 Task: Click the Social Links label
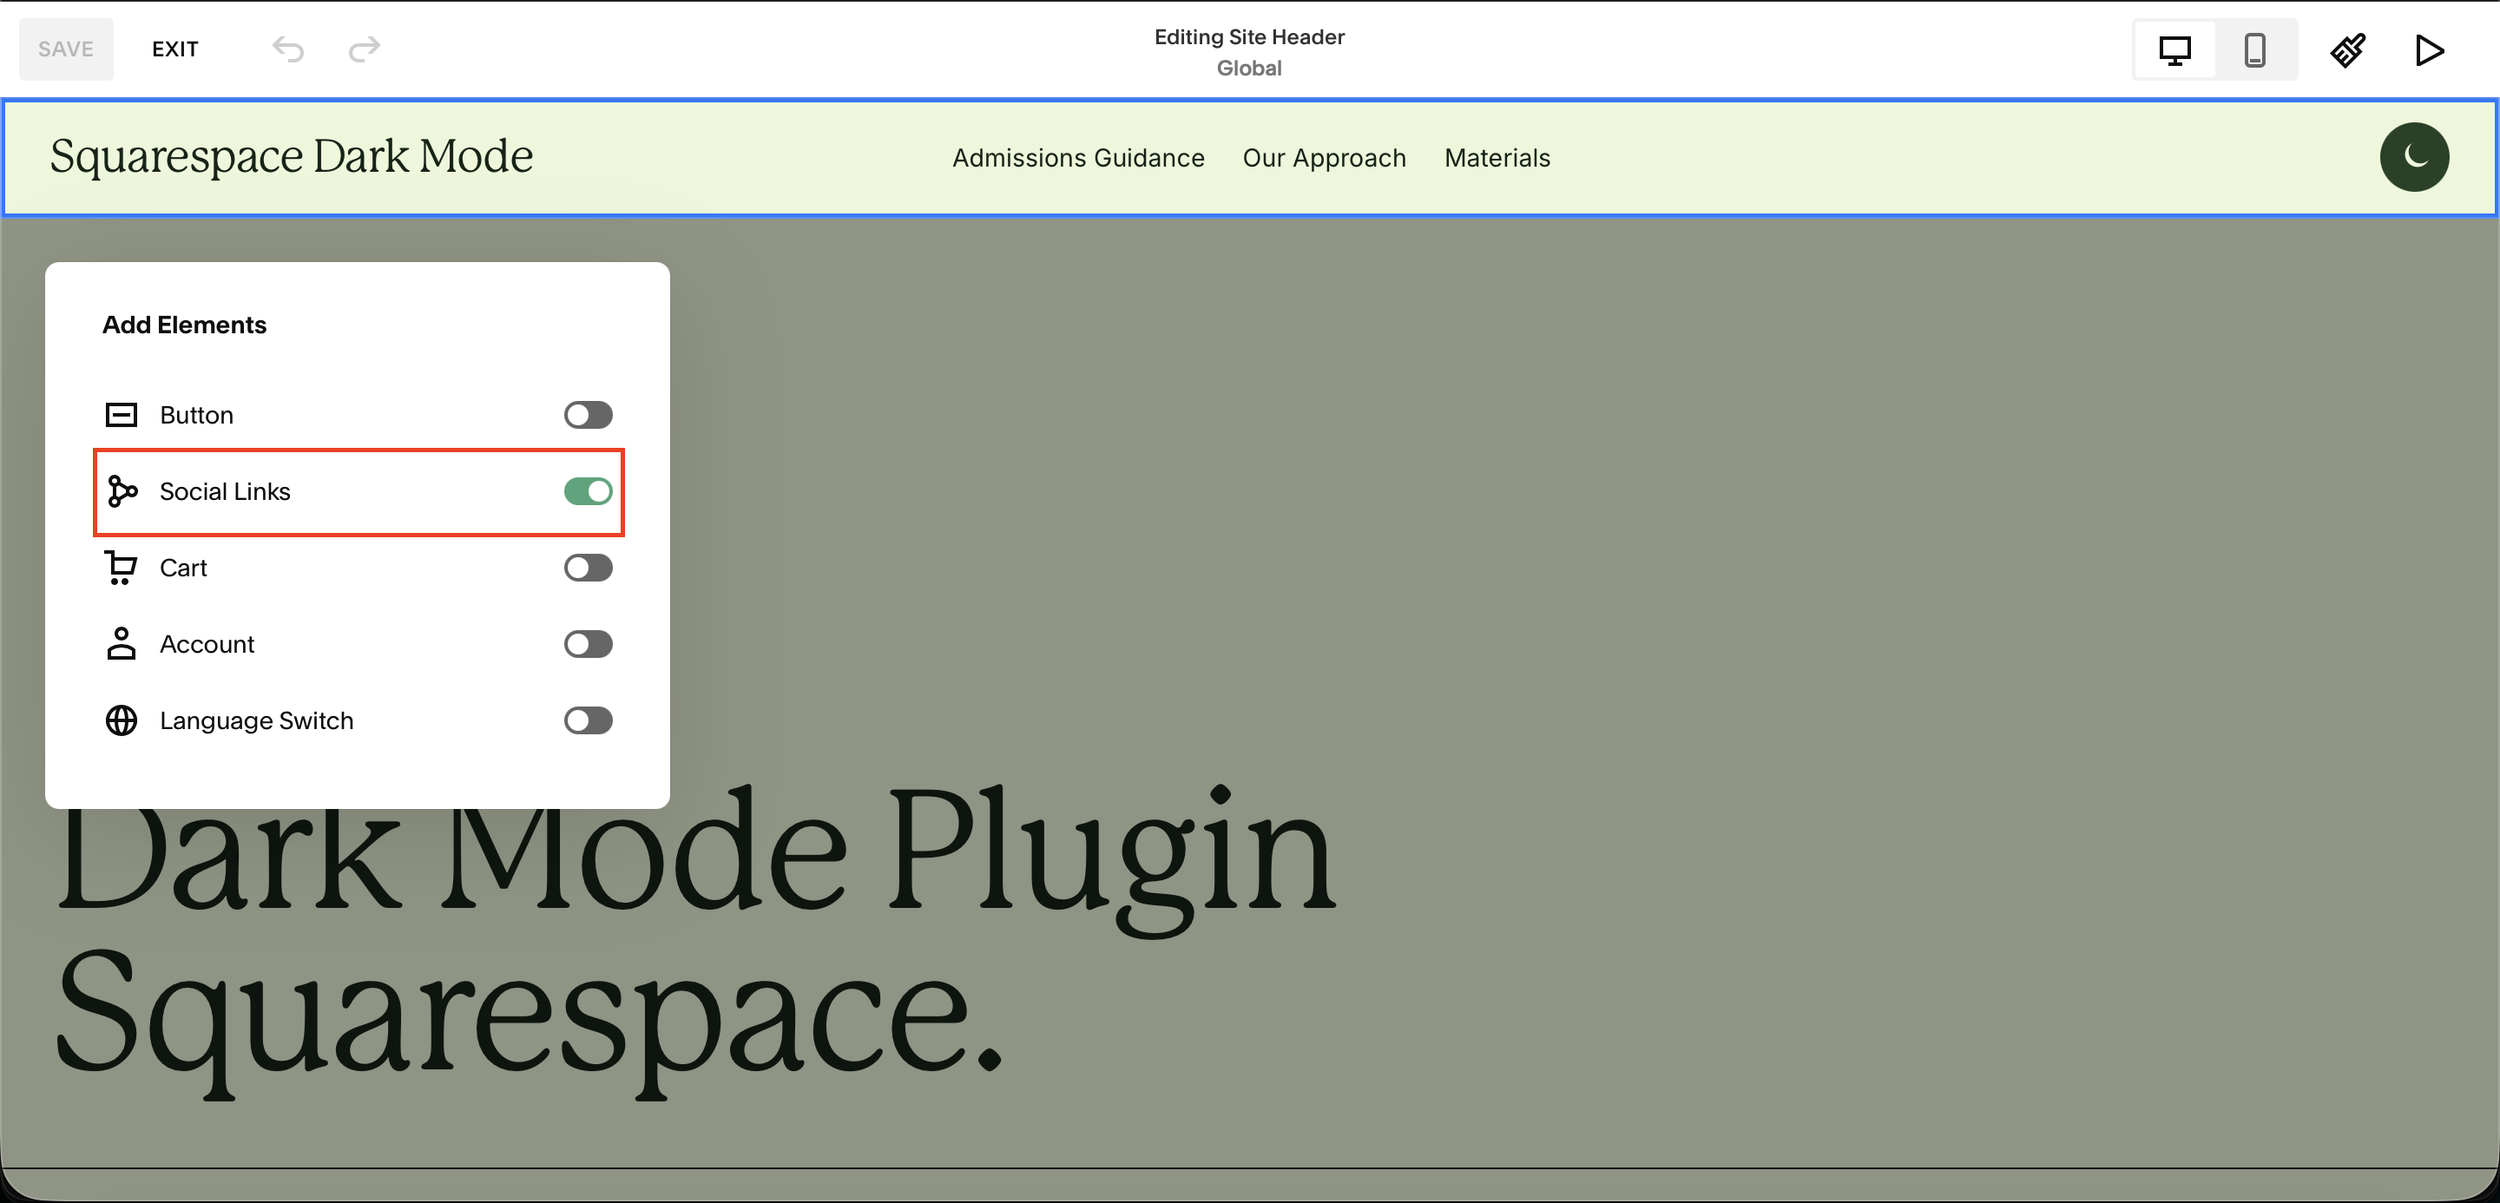tap(225, 491)
